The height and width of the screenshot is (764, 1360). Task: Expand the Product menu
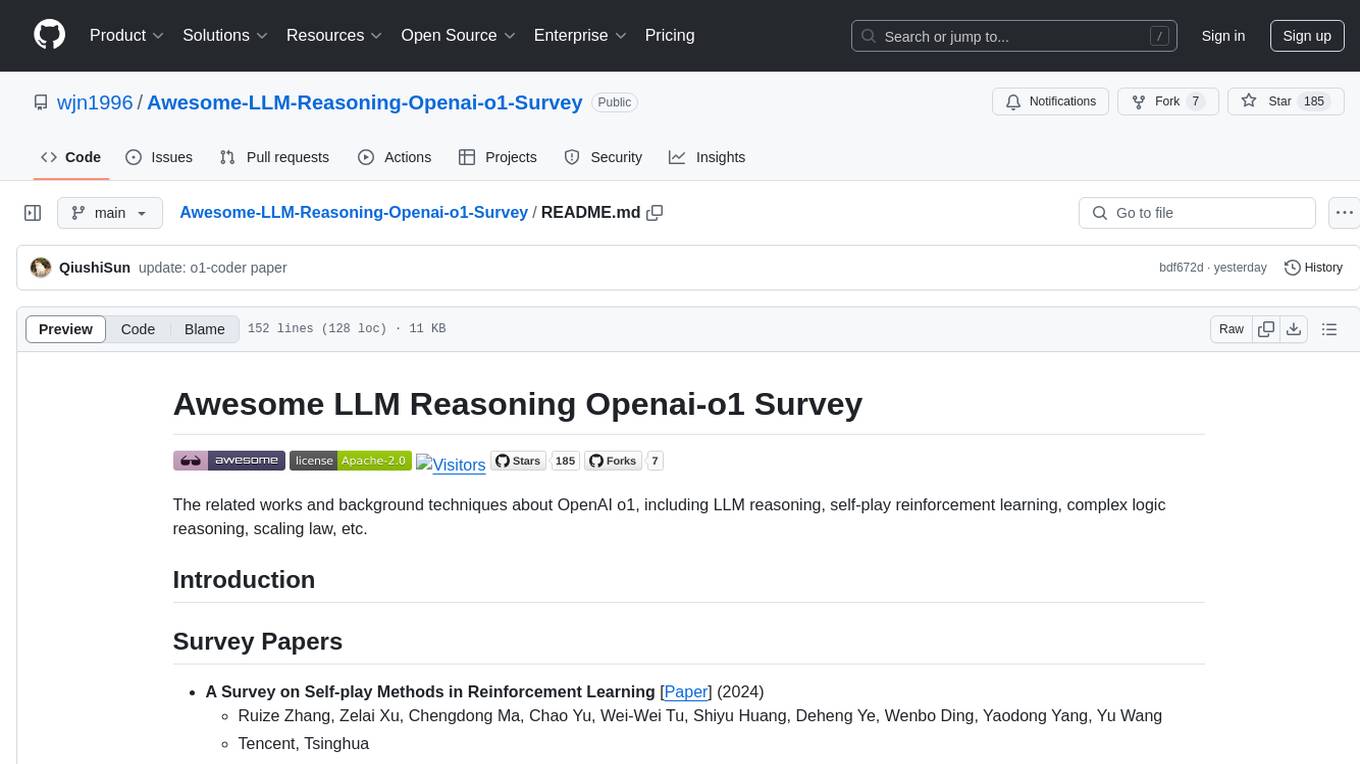click(127, 35)
